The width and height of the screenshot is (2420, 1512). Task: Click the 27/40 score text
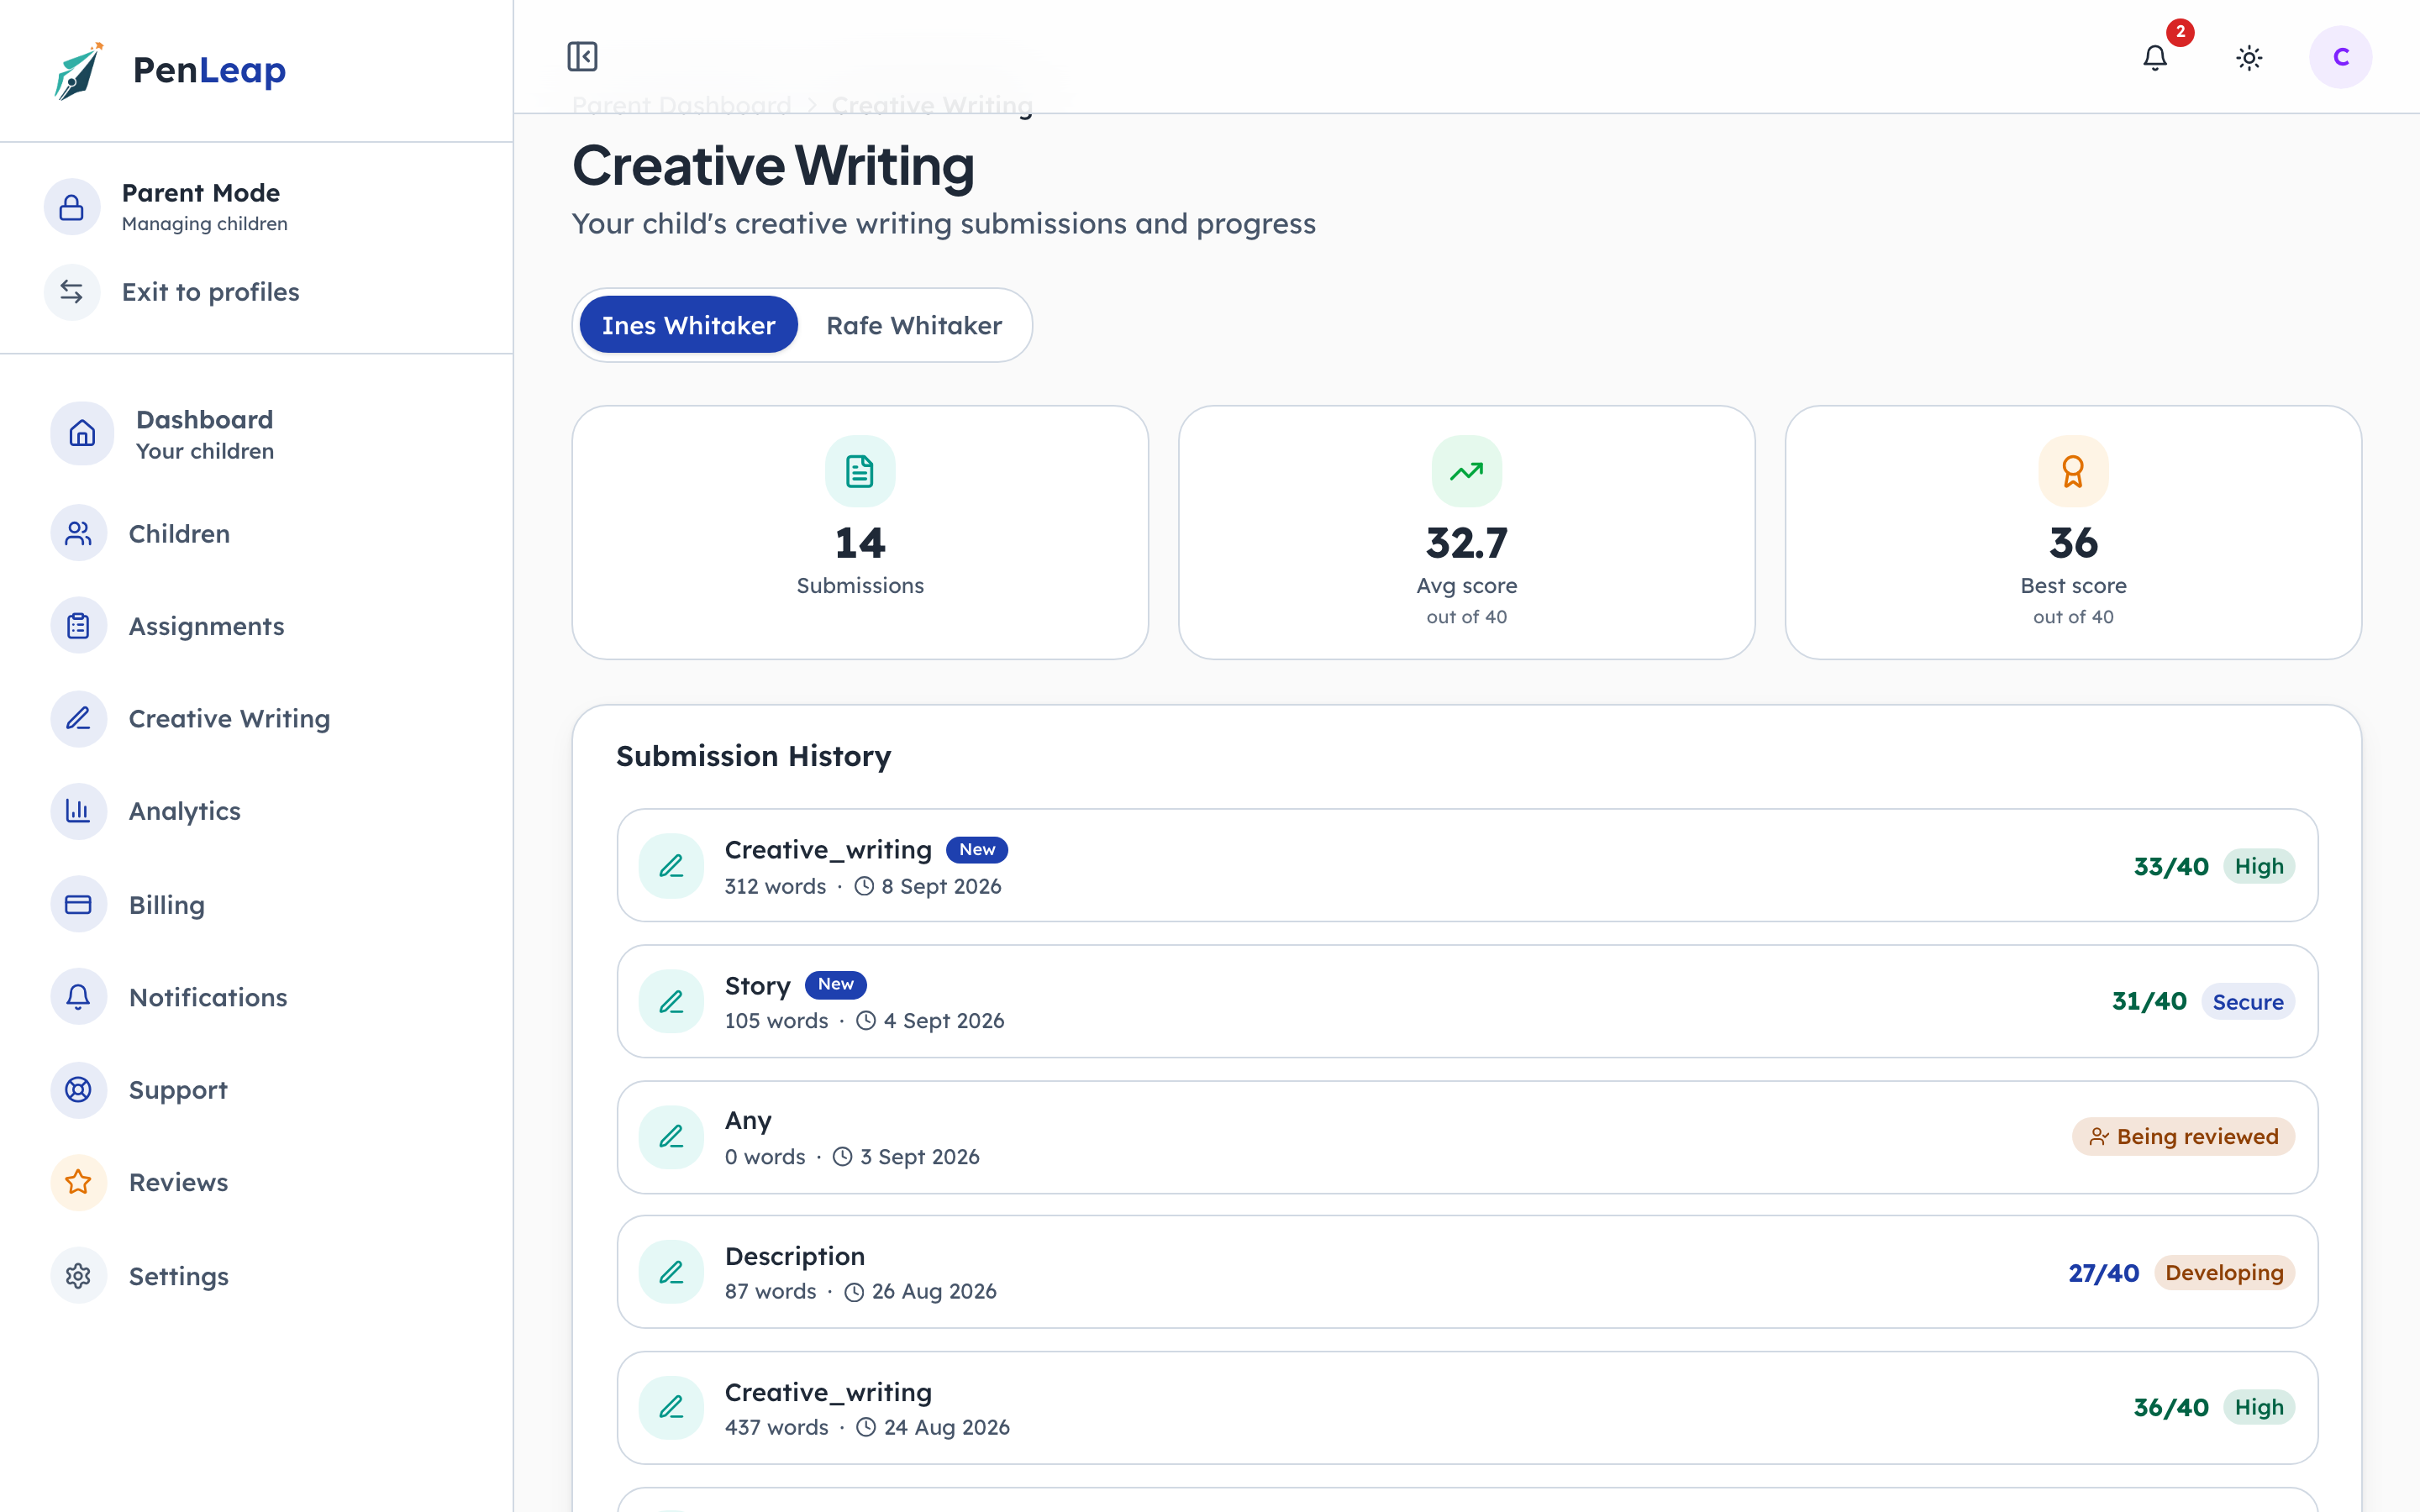[x=2104, y=1273]
